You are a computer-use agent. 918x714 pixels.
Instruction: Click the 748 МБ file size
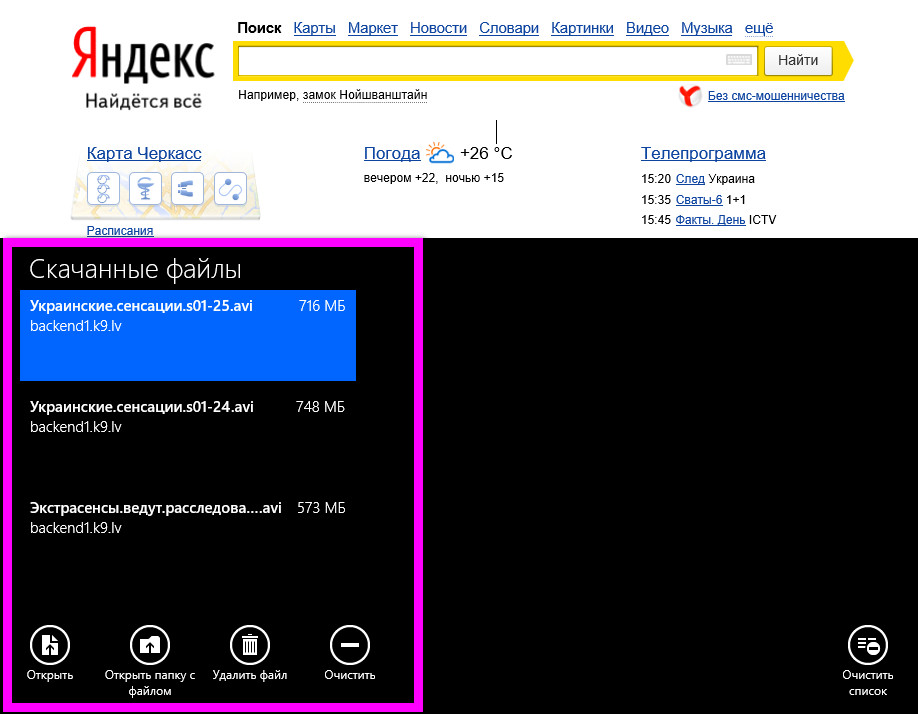click(x=320, y=407)
